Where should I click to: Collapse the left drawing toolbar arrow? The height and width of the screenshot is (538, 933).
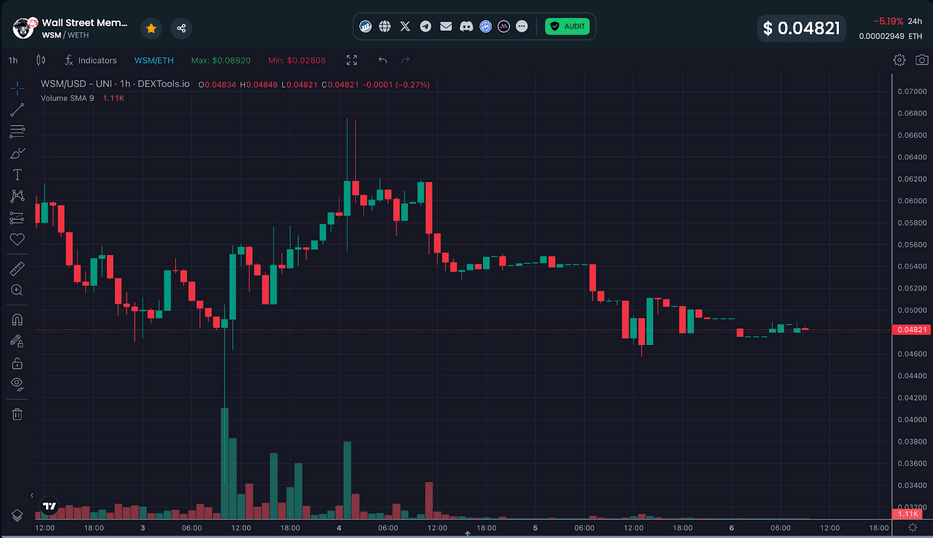(x=32, y=495)
